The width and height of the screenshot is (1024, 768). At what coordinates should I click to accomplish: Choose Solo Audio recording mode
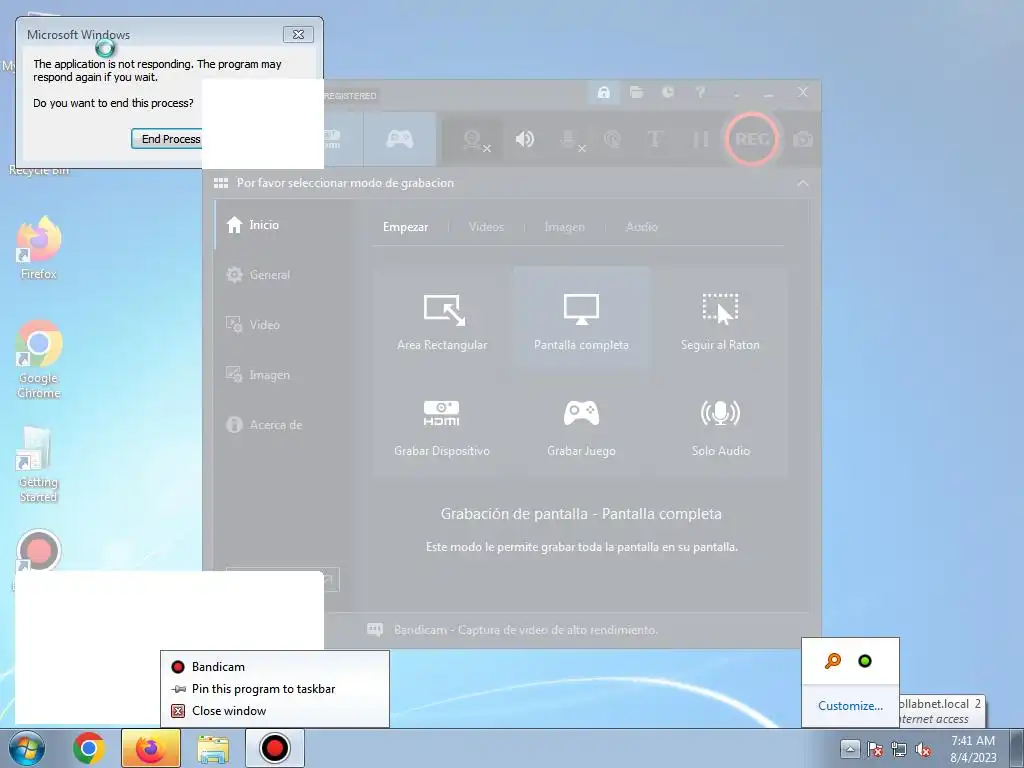click(x=720, y=427)
